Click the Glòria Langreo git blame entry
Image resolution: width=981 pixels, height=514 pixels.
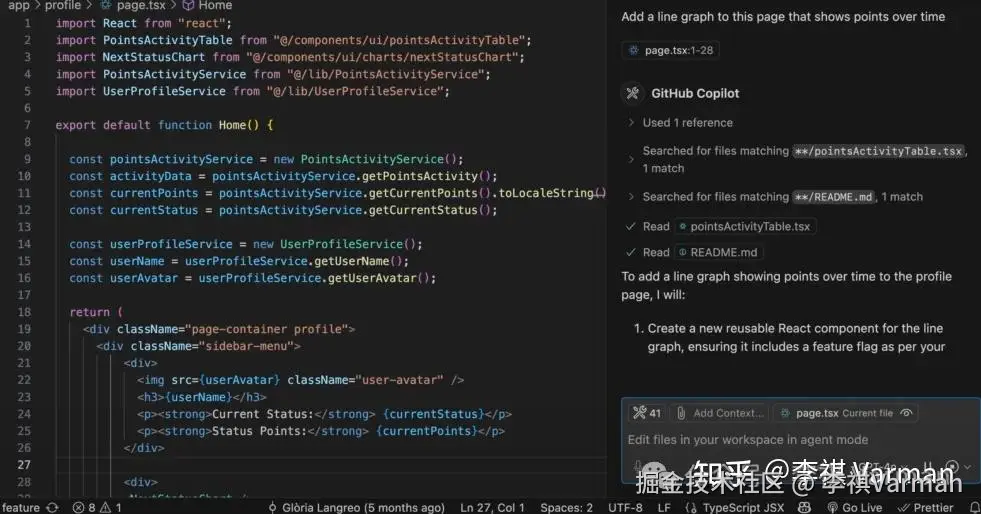pyautogui.click(x=357, y=507)
